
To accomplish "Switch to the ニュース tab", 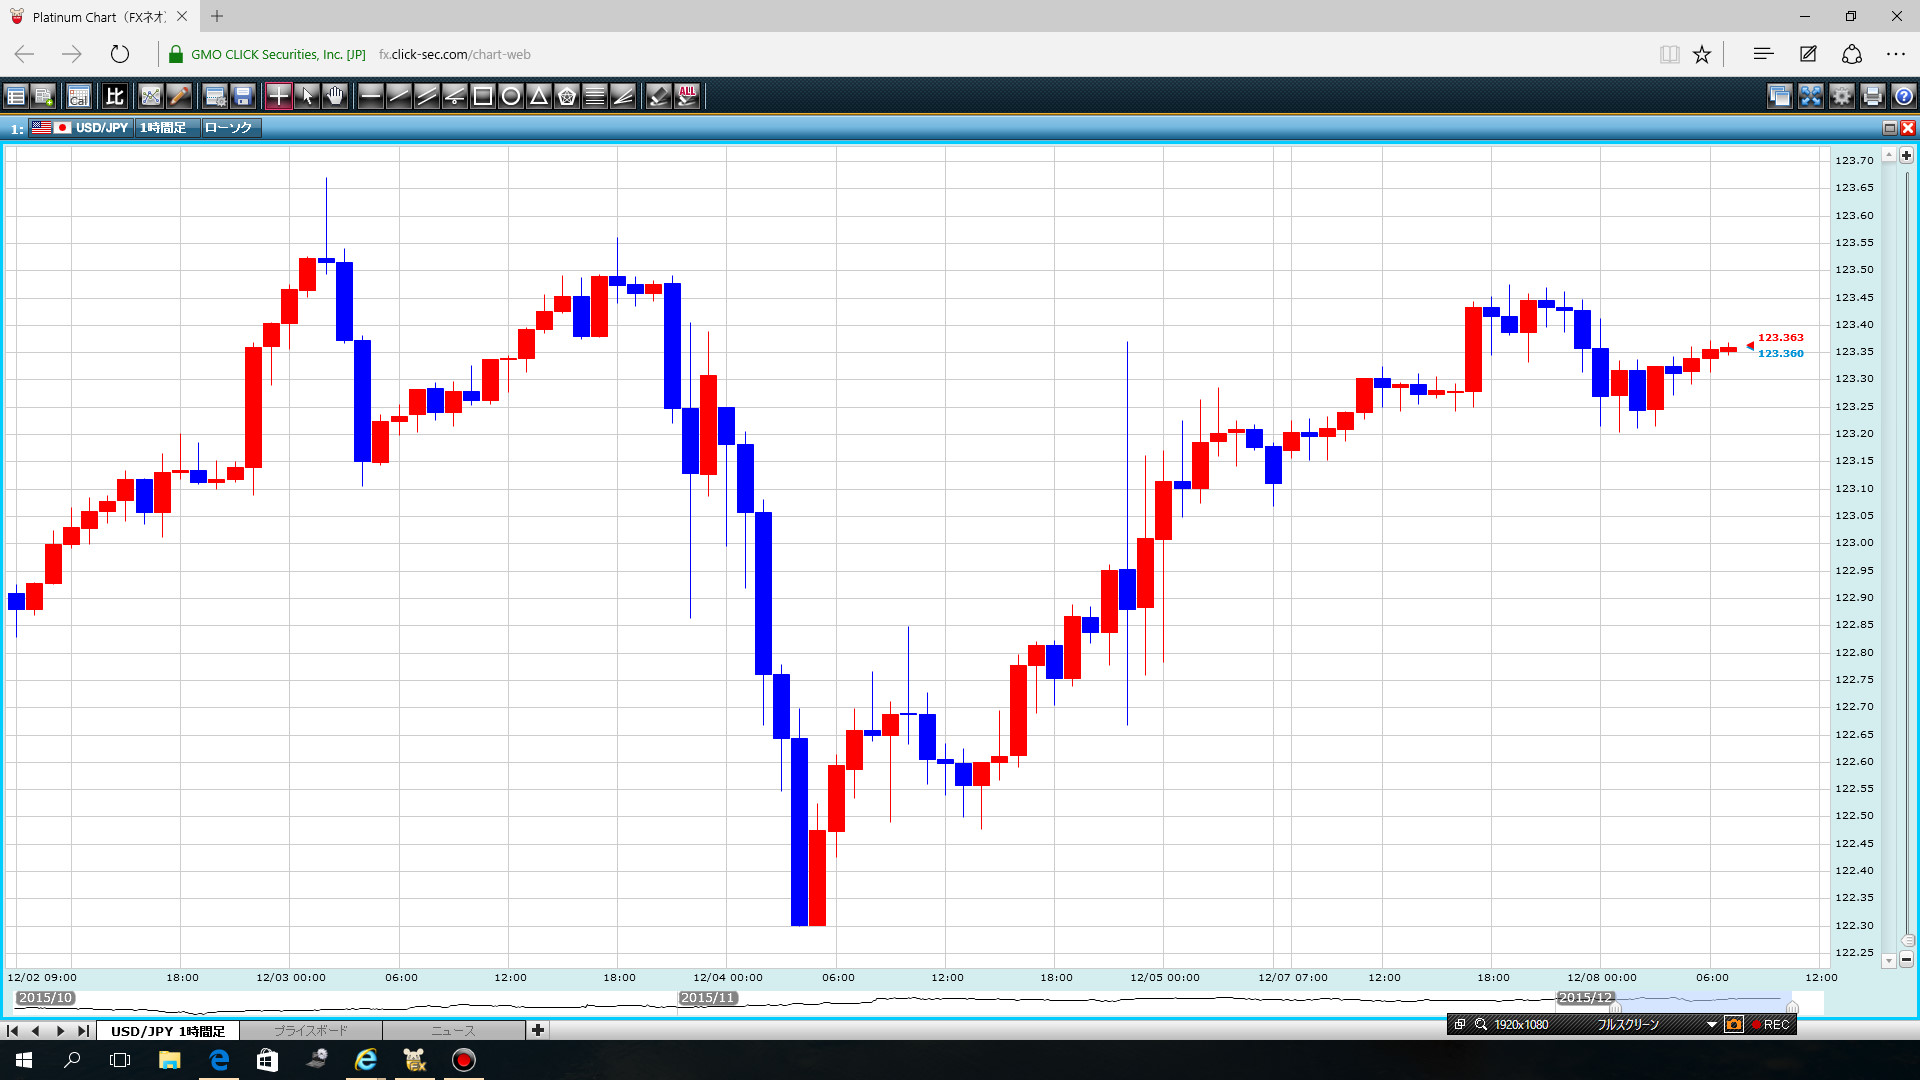I will point(453,1030).
